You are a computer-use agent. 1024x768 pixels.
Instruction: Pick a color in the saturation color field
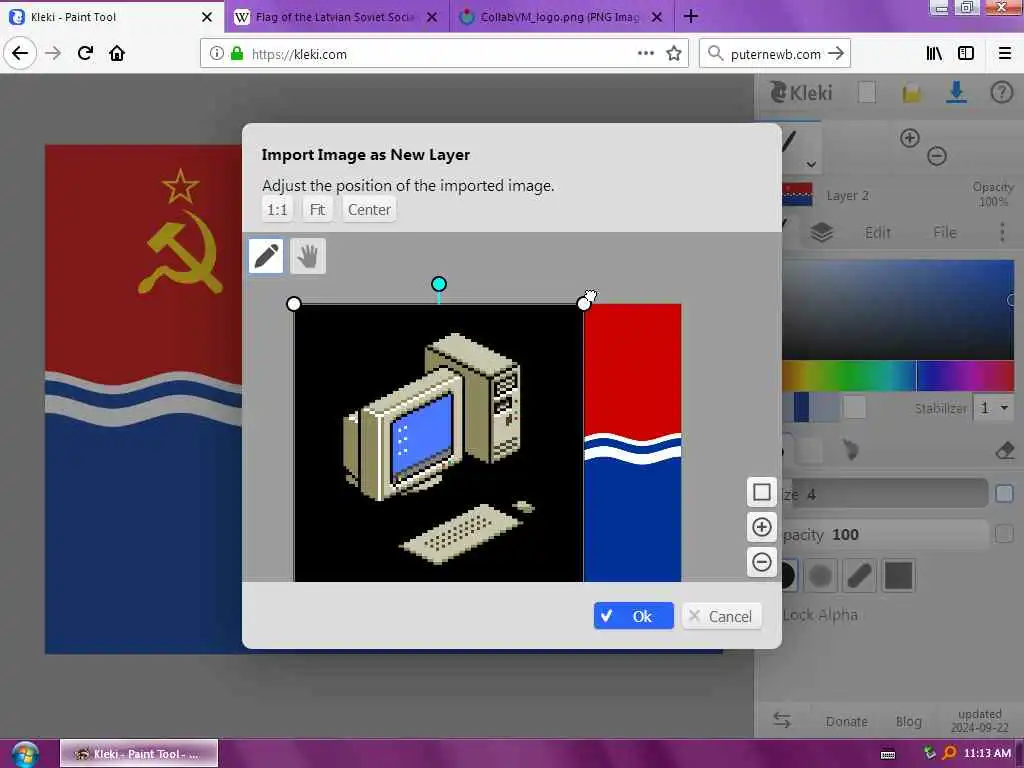pos(898,310)
